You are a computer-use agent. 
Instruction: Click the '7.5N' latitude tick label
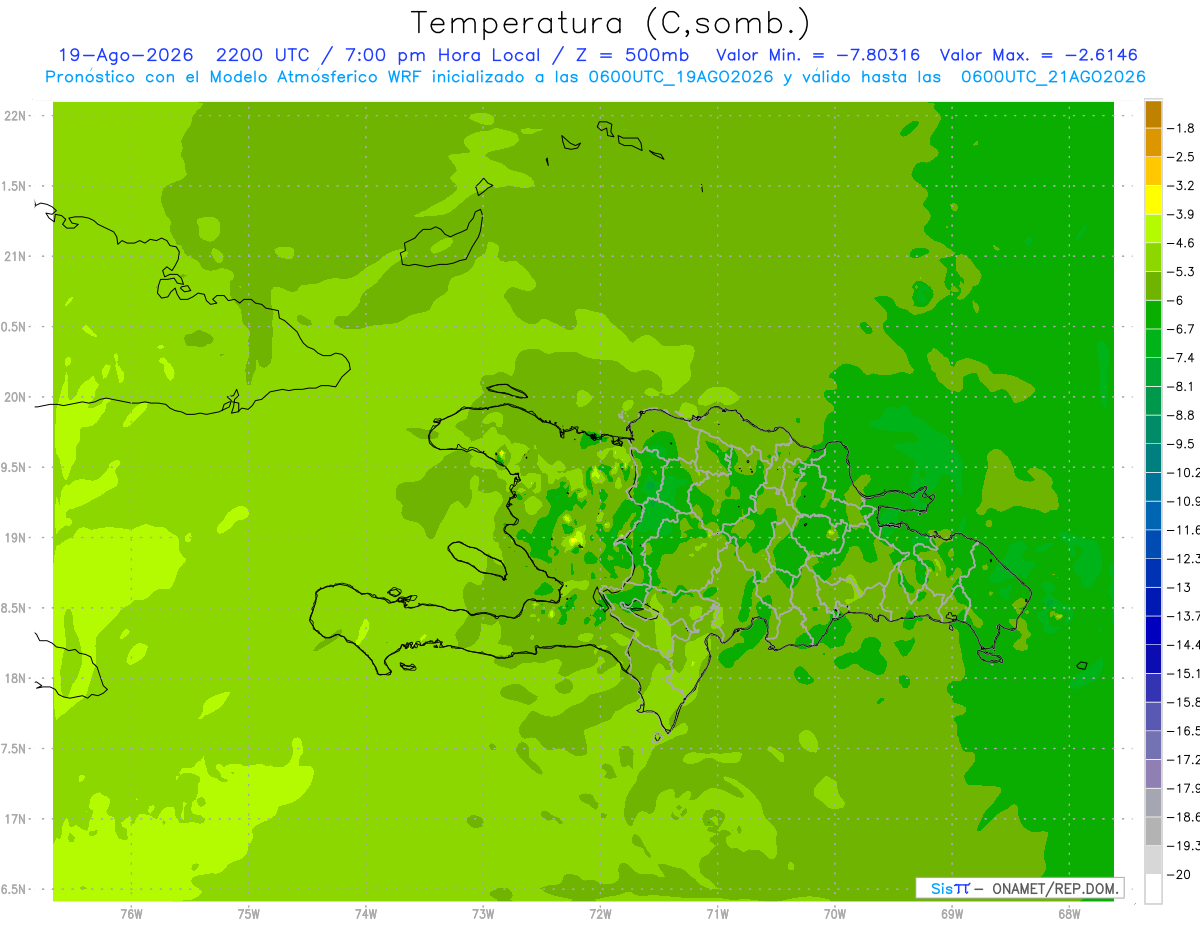click(15, 748)
